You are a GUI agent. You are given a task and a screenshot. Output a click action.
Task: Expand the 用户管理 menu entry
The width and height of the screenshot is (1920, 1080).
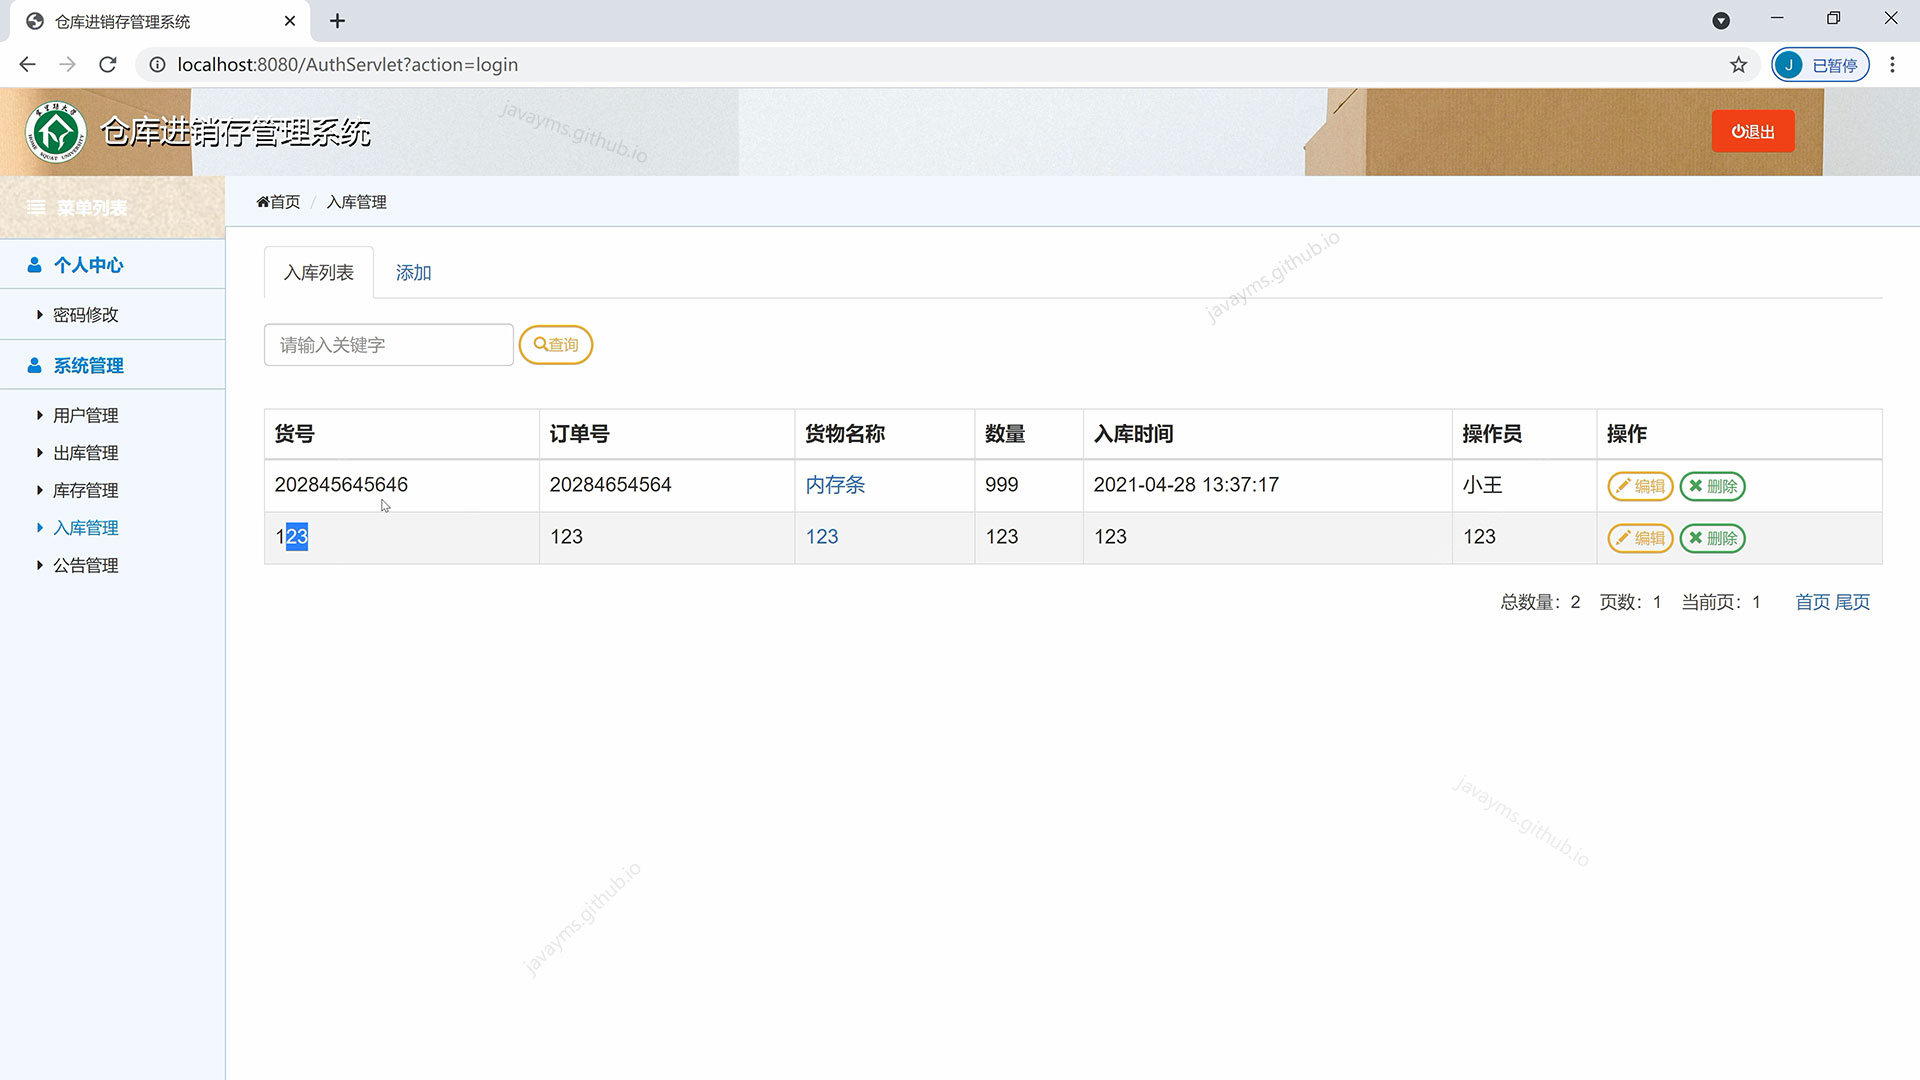click(x=85, y=415)
